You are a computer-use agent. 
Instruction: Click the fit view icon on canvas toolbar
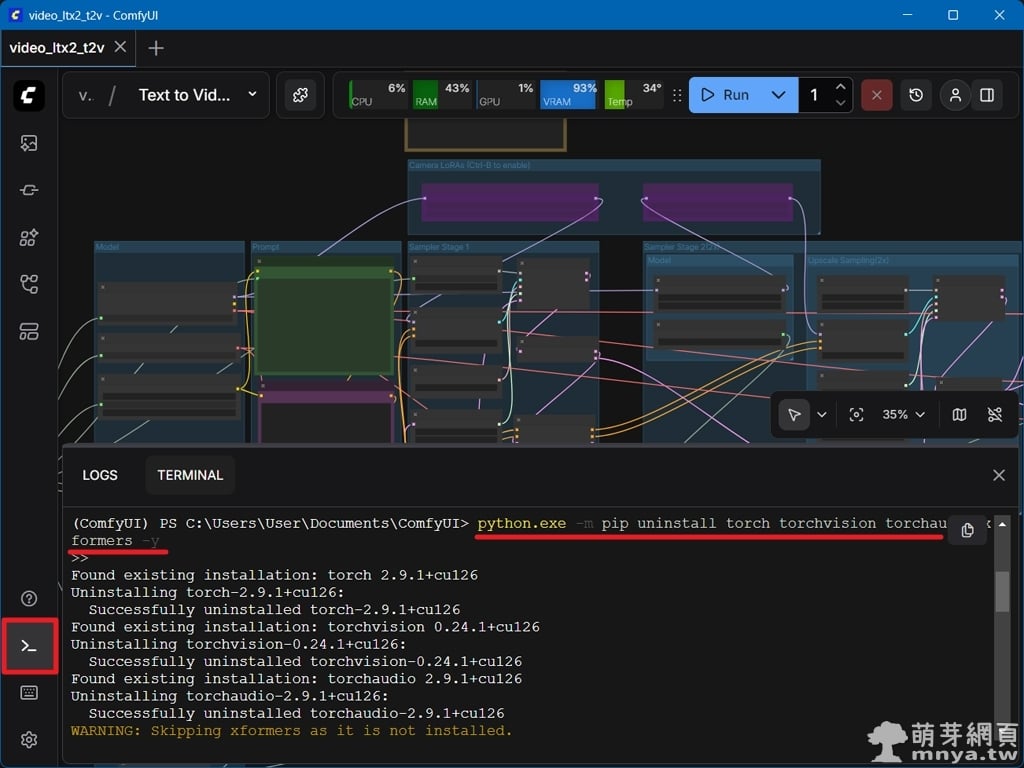click(x=856, y=414)
